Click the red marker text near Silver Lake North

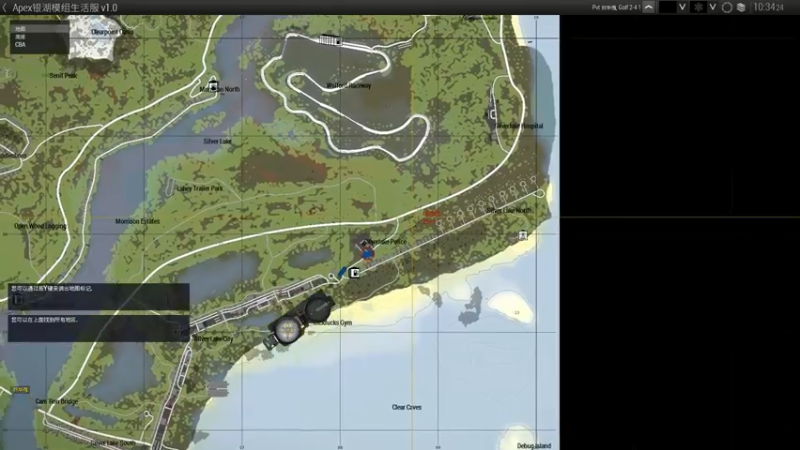pos(431,217)
